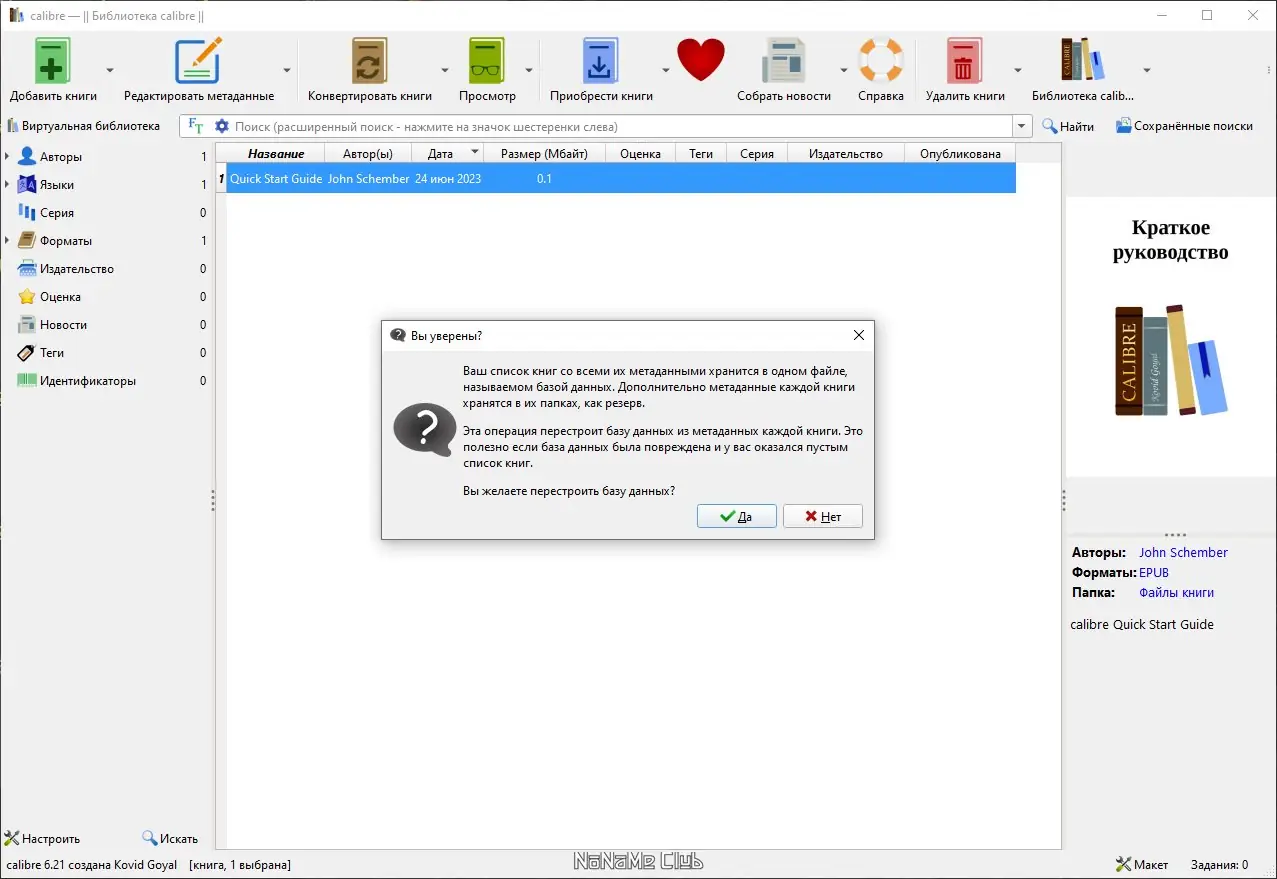Click Get books (Приобрести книги) icon

(x=601, y=62)
